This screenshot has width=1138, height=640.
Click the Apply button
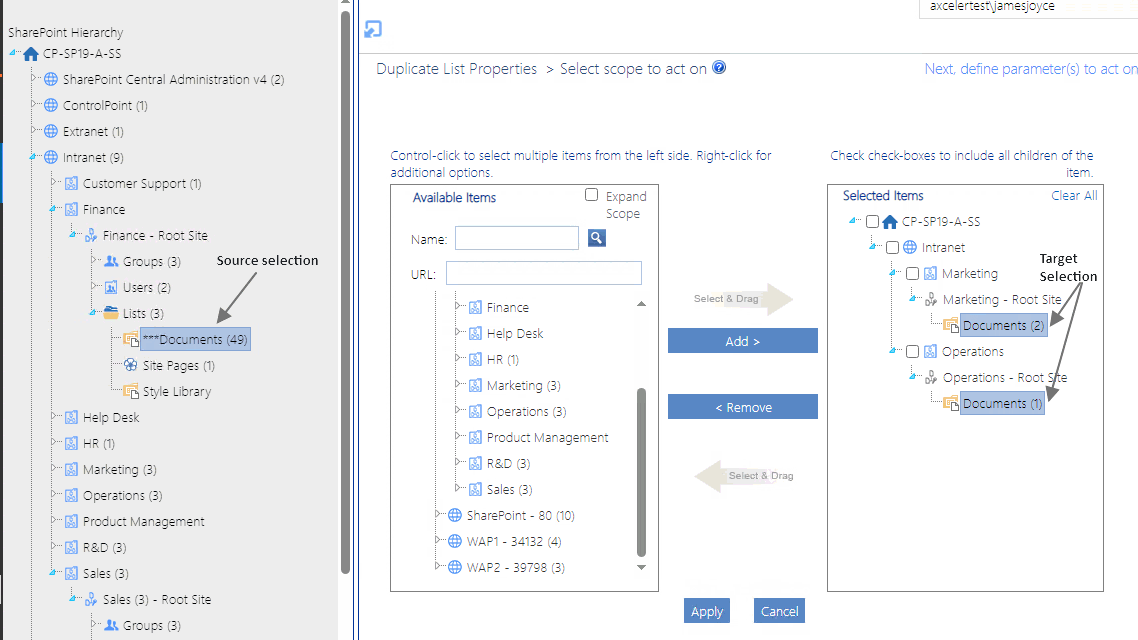point(706,610)
